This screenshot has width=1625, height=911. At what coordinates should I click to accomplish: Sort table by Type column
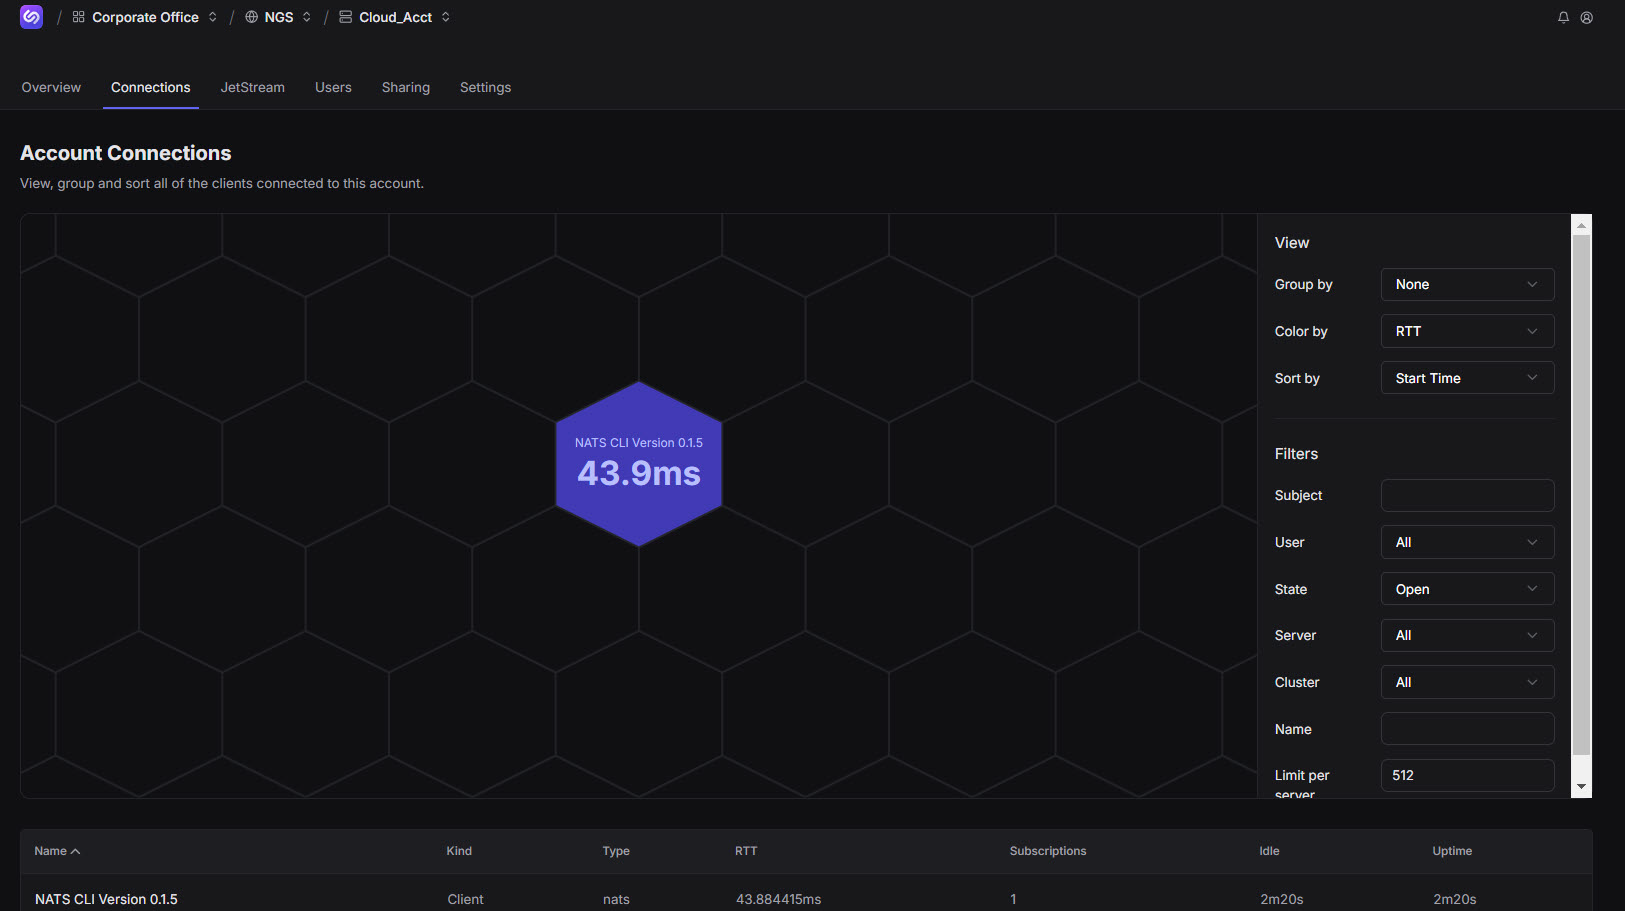pos(616,851)
